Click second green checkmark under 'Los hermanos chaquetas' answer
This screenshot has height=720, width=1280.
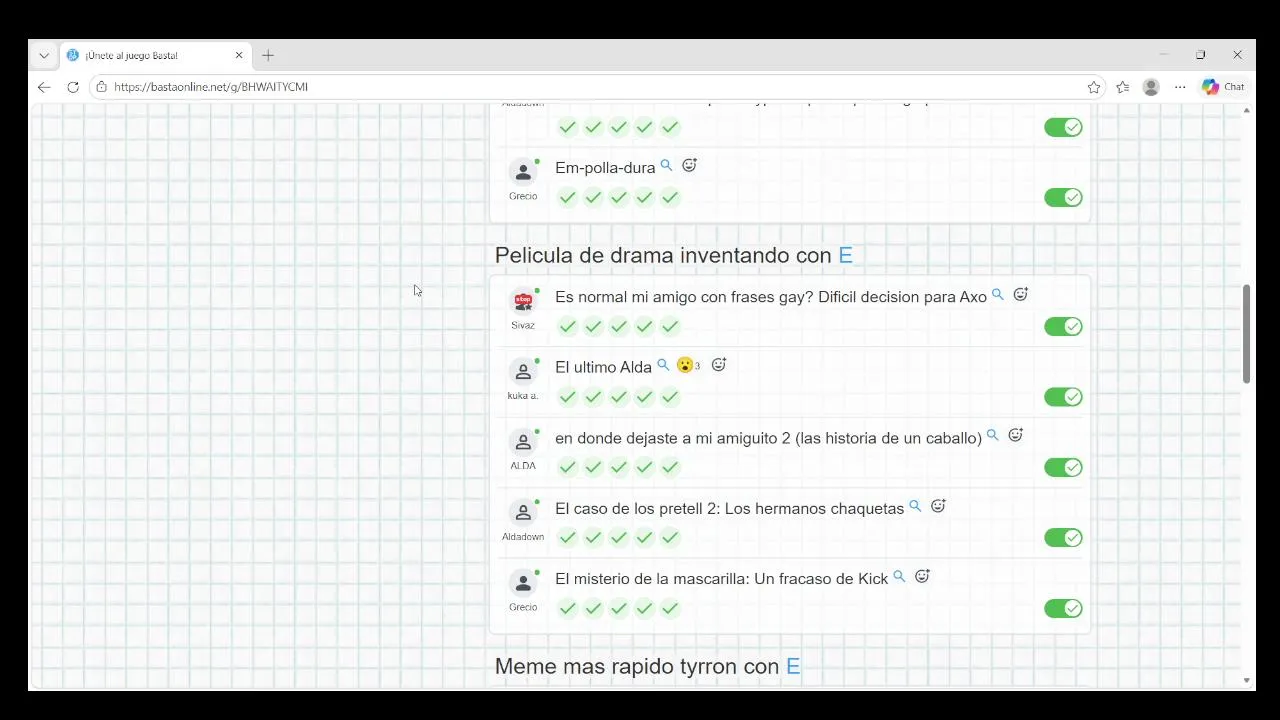point(593,538)
